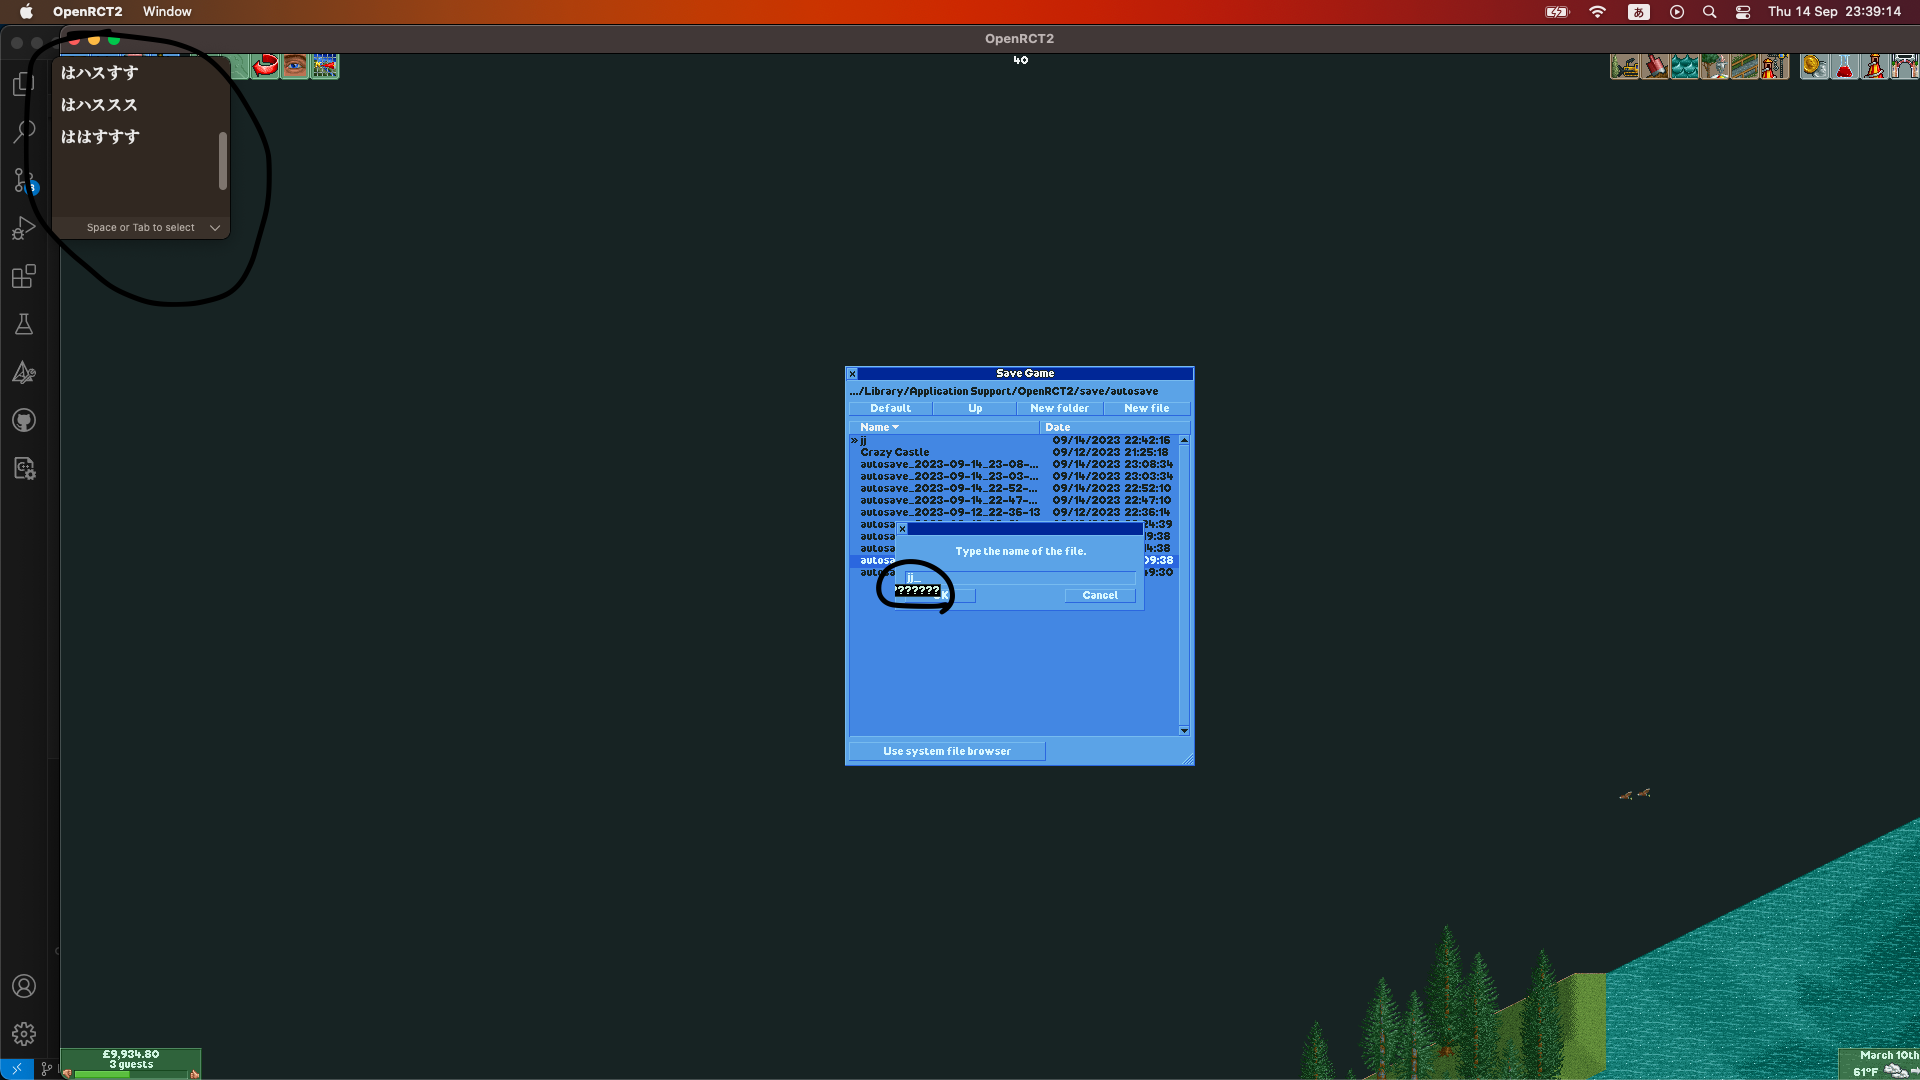Open the macOS Control Center icon
1920x1080 pixels.
point(1743,12)
